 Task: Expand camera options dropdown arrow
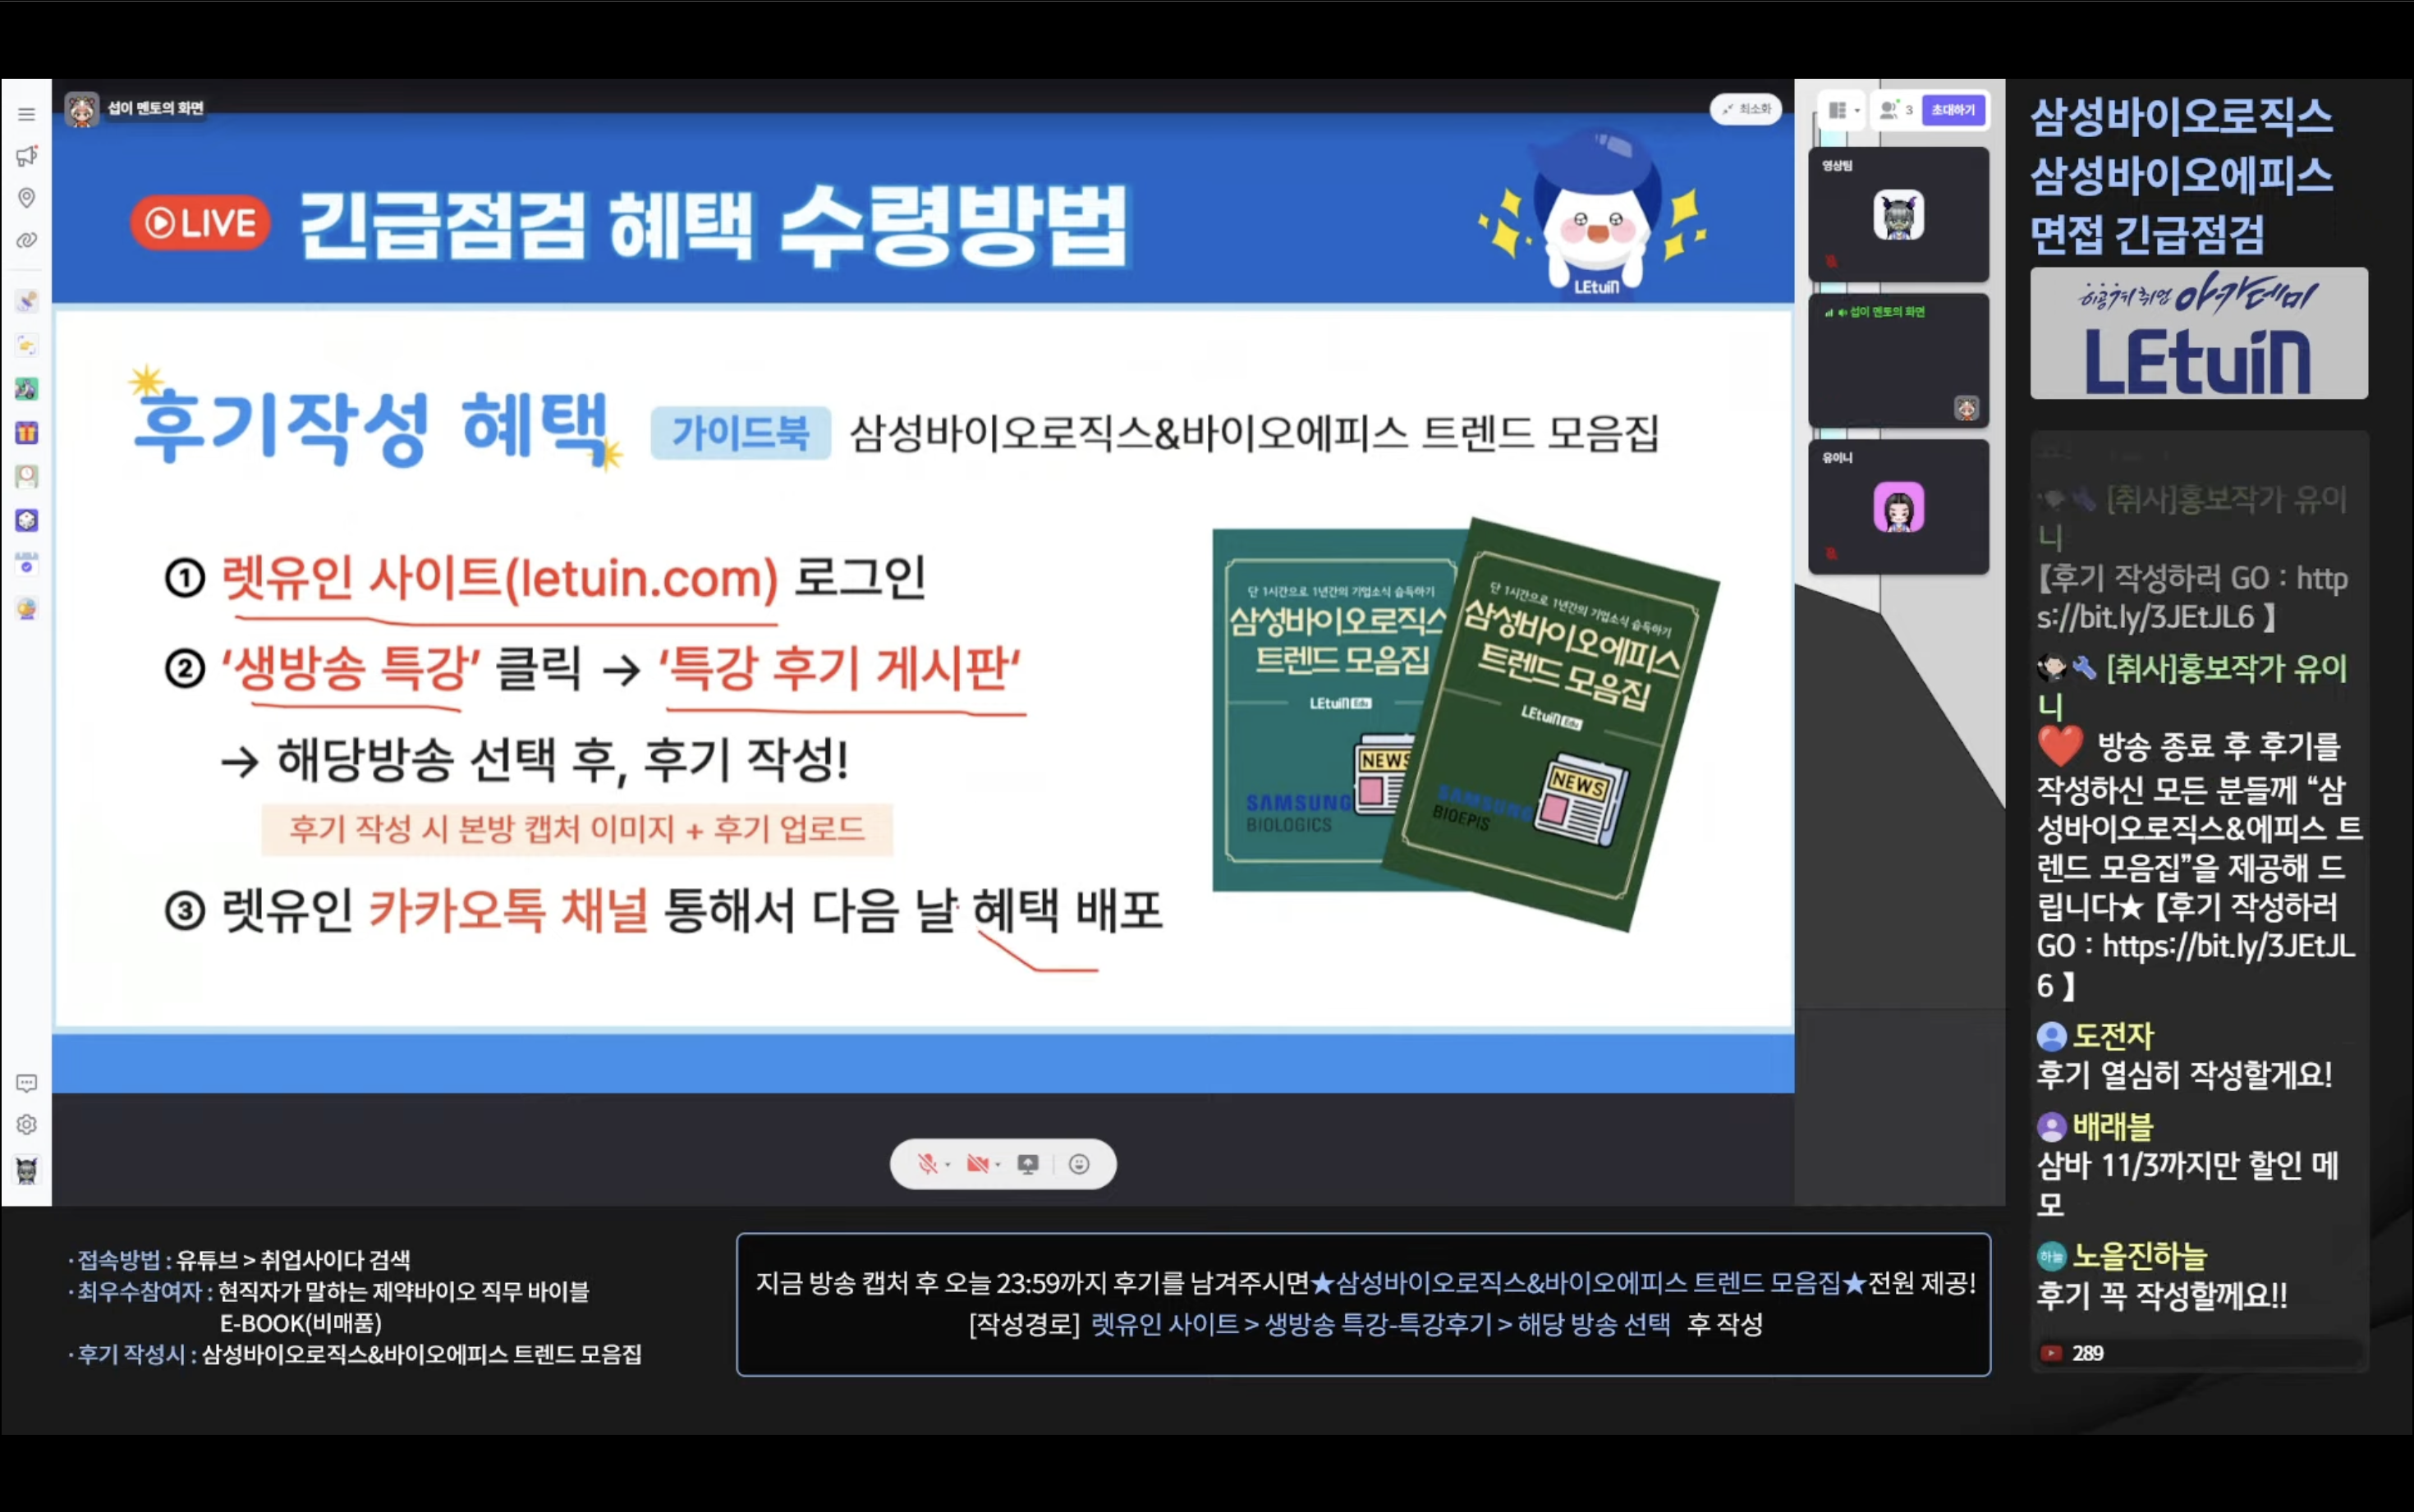(x=998, y=1165)
